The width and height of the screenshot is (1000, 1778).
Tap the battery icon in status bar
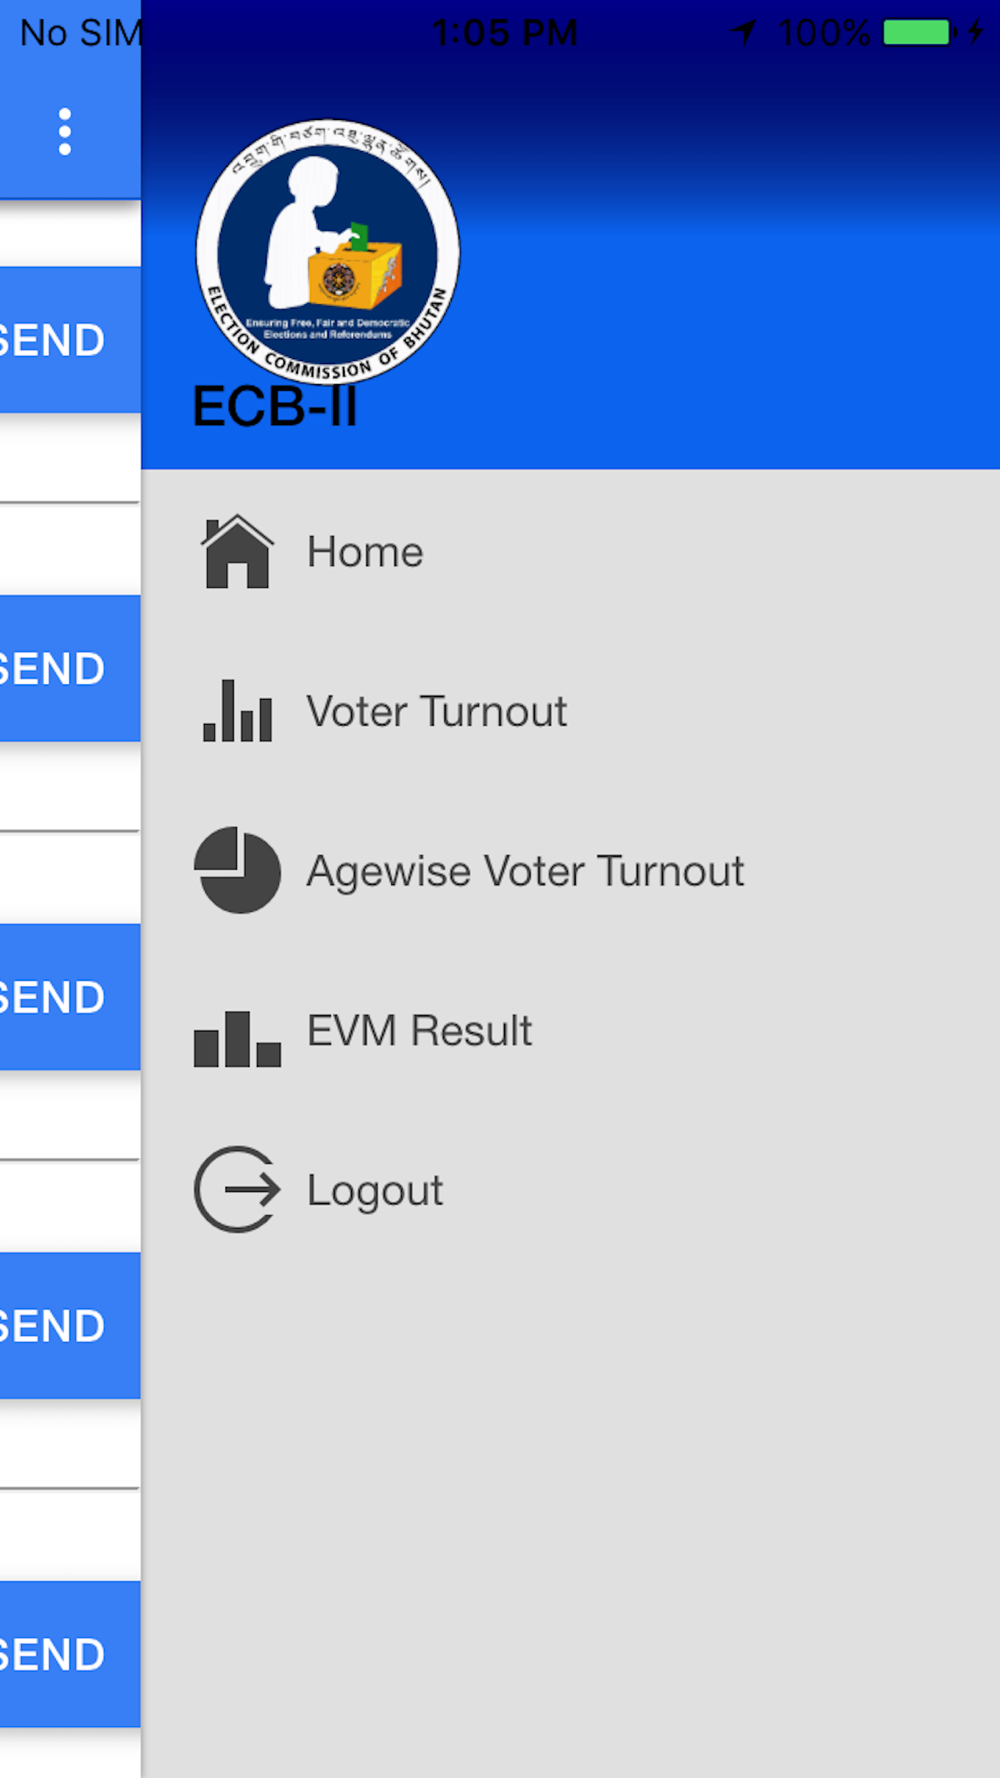(x=920, y=33)
